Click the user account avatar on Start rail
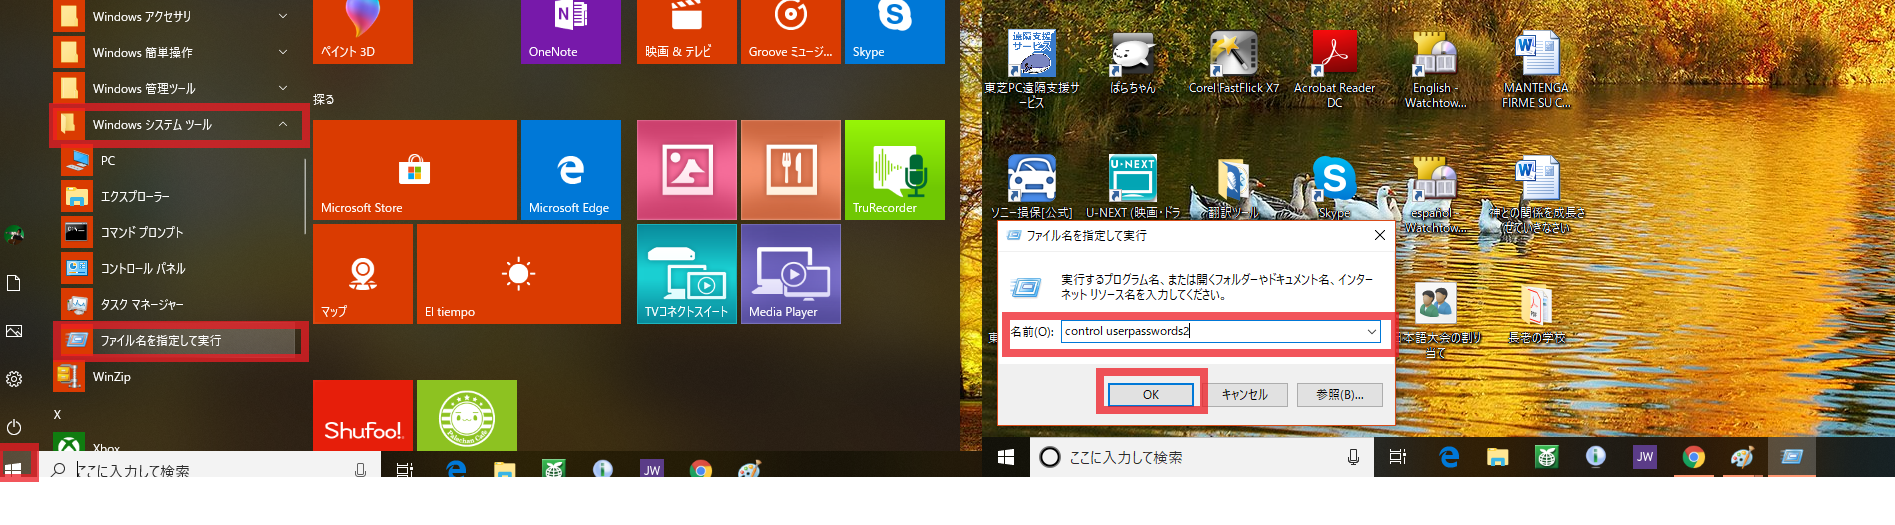This screenshot has height=525, width=1895. pos(14,235)
